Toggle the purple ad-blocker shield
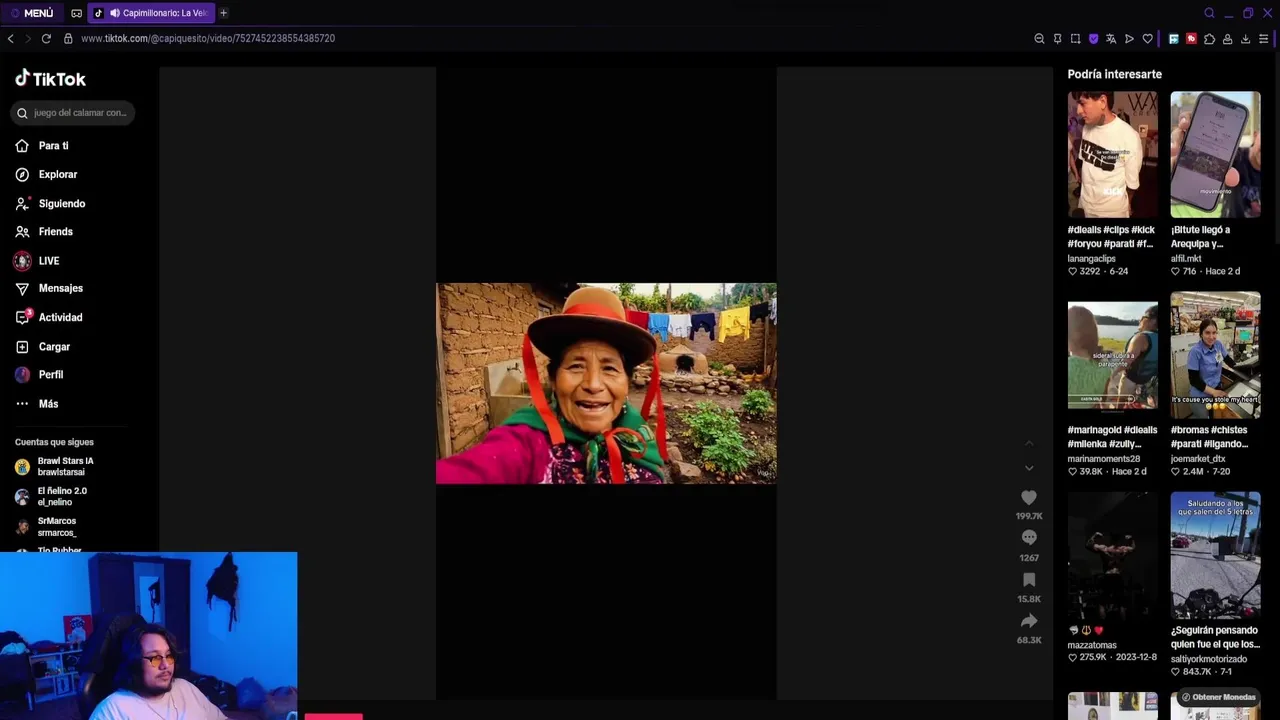 (x=1093, y=39)
